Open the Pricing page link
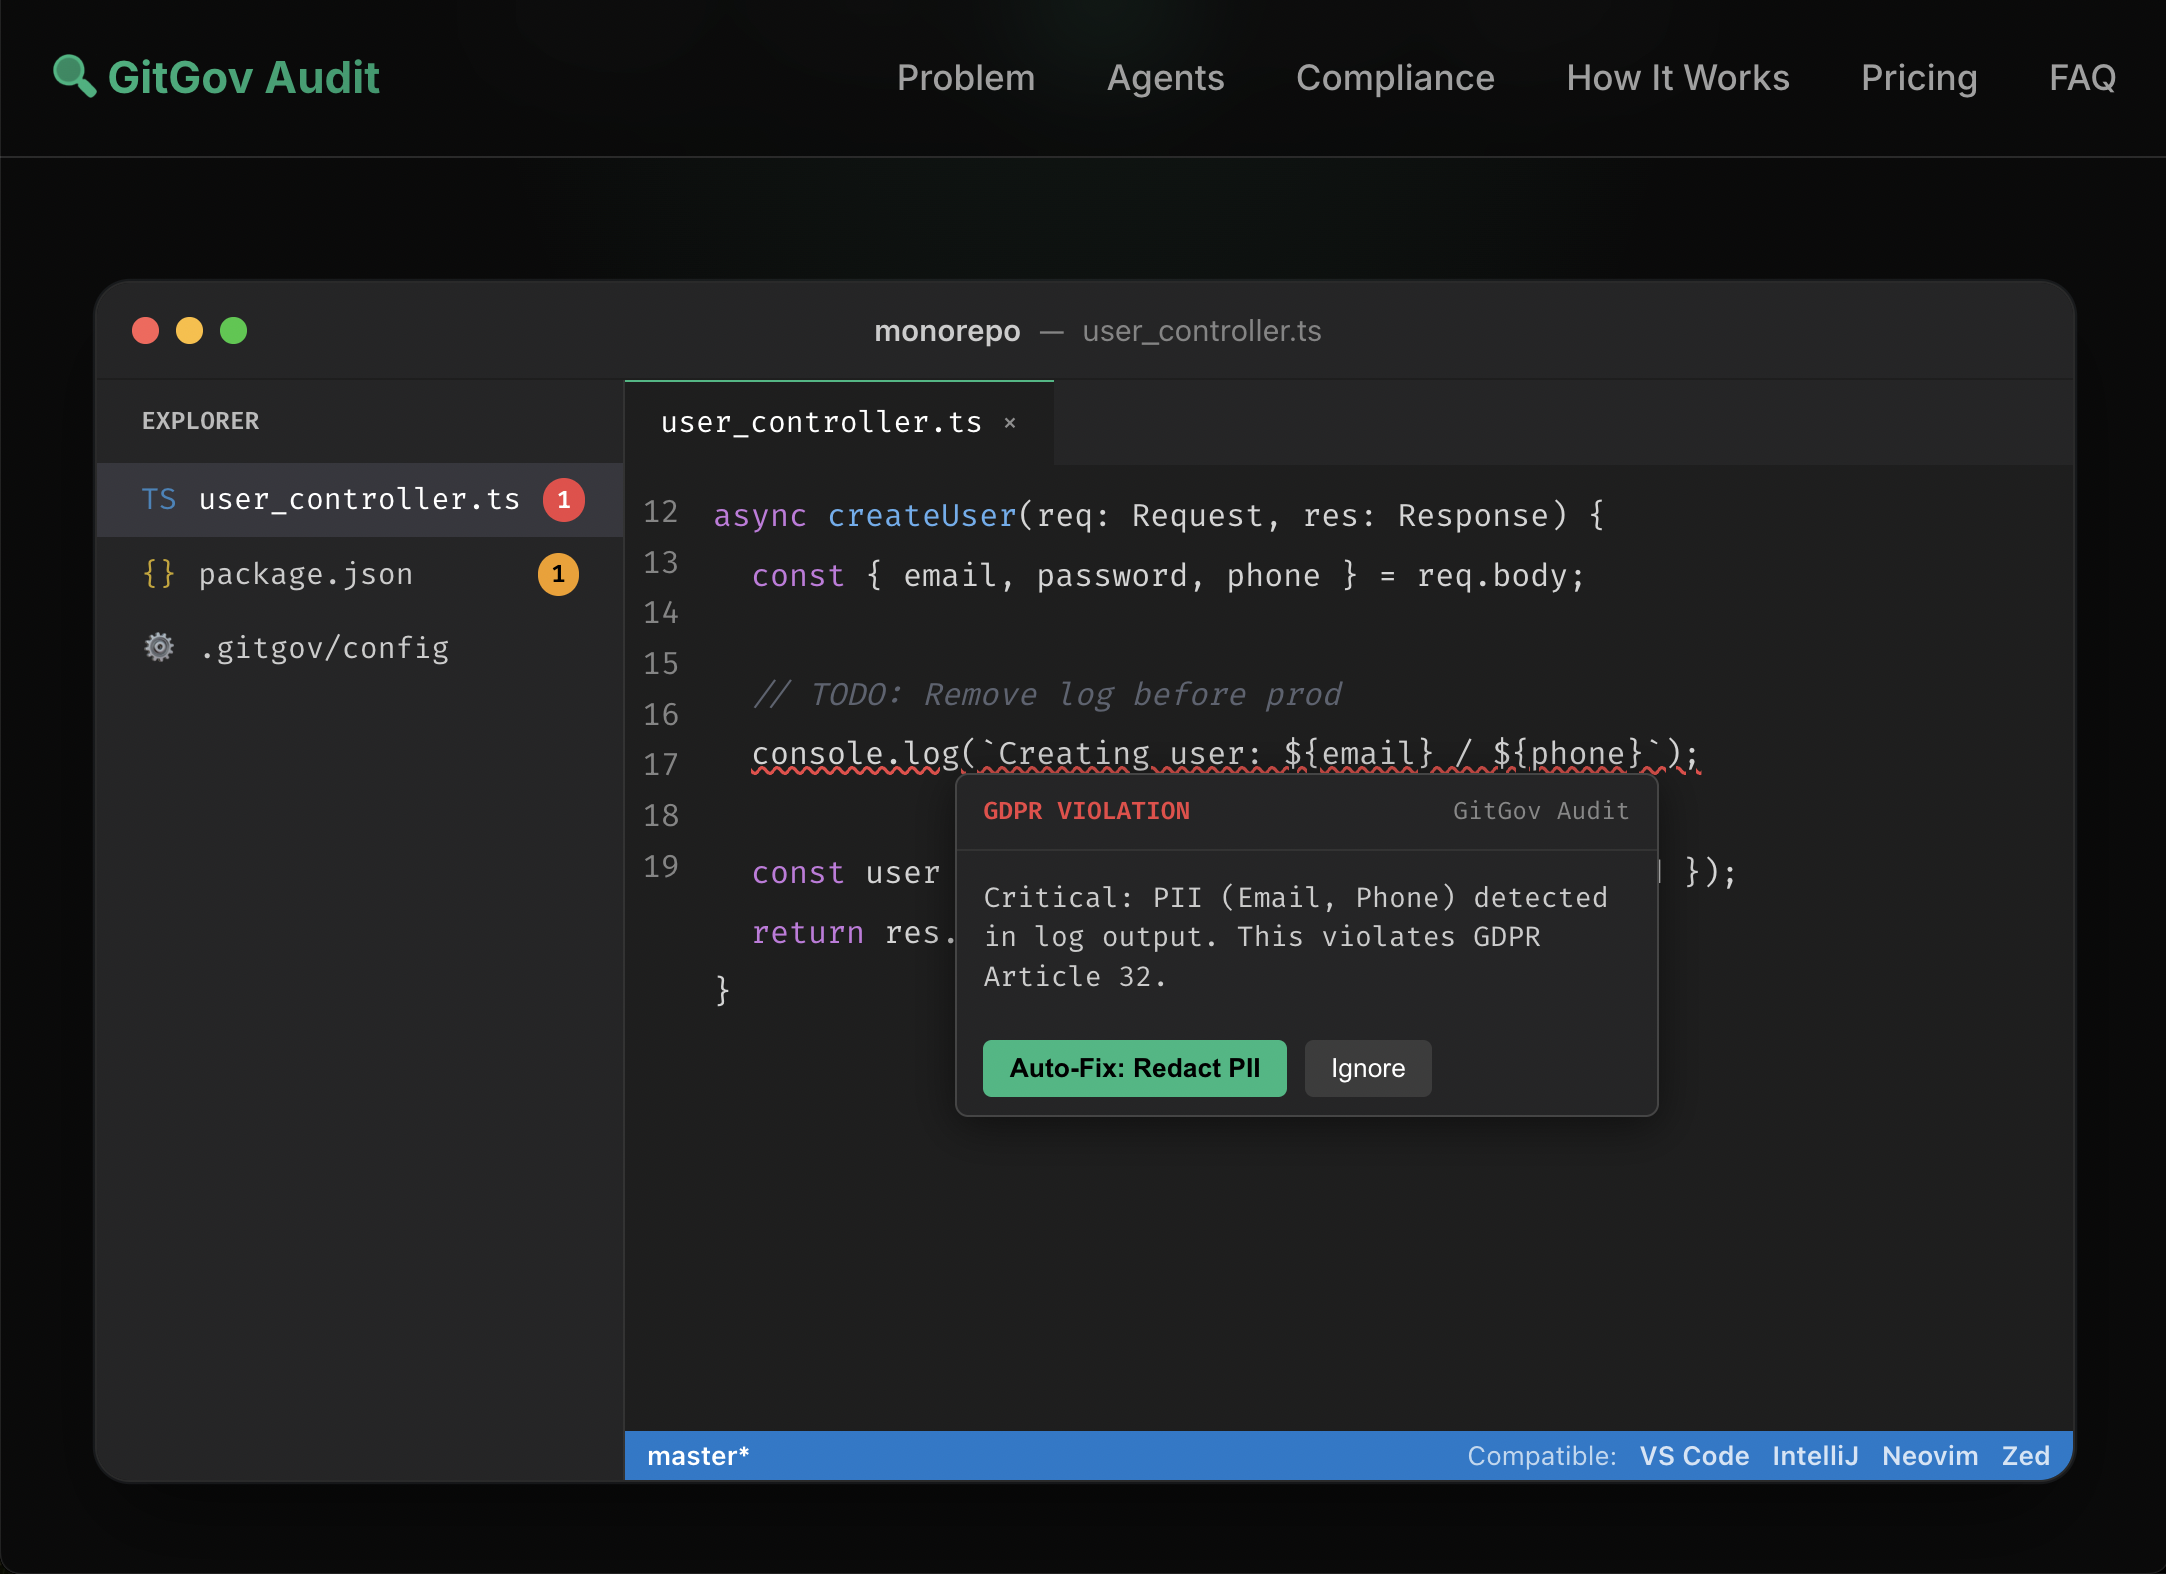The height and width of the screenshot is (1574, 2166). 1918,78
